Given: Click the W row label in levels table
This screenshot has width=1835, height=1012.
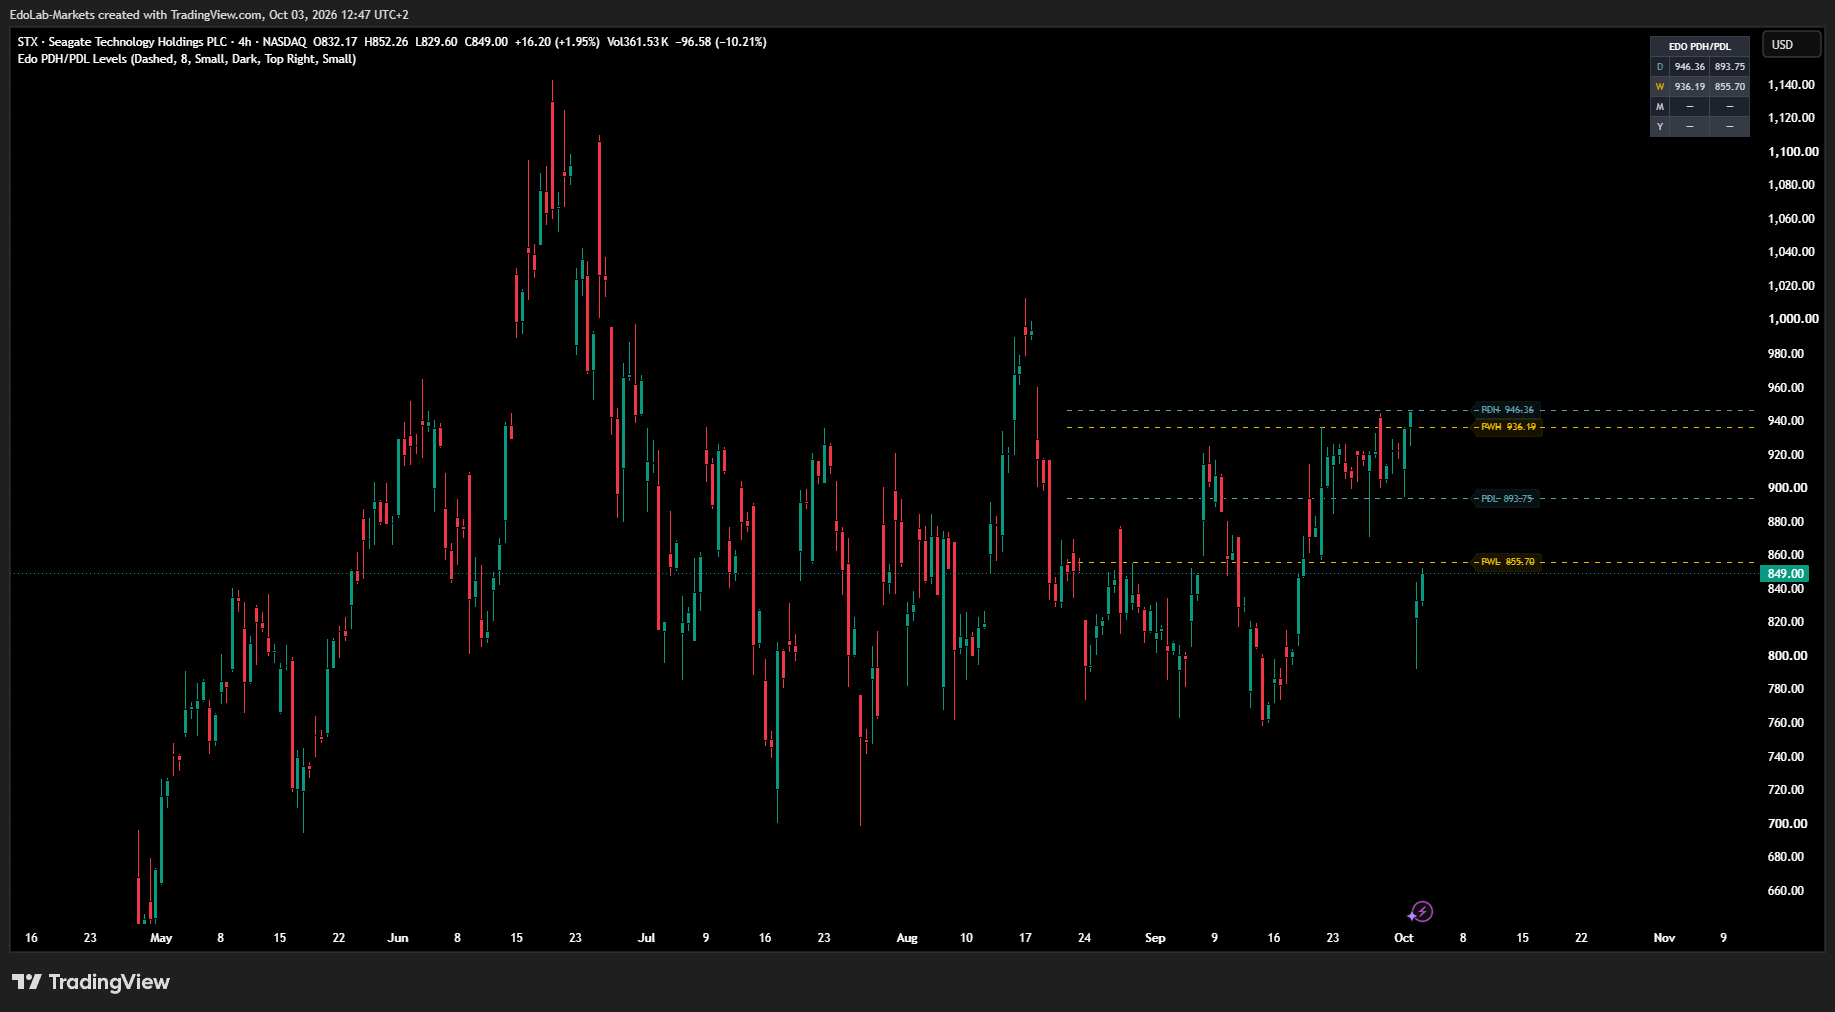Looking at the screenshot, I should click(1660, 87).
